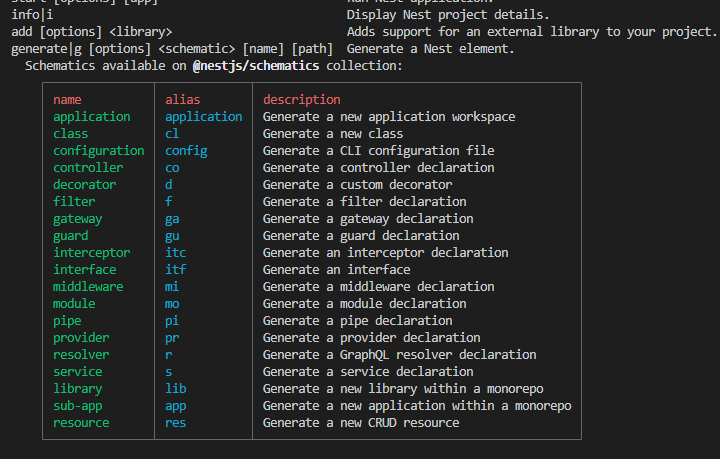Click 'Generate a gateway declaration' description
The height and width of the screenshot is (459, 720).
coord(368,219)
